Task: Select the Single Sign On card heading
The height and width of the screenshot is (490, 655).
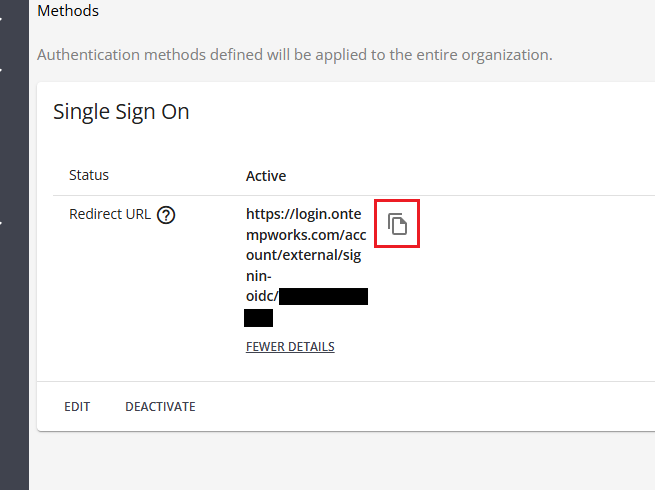Action: click(x=121, y=112)
